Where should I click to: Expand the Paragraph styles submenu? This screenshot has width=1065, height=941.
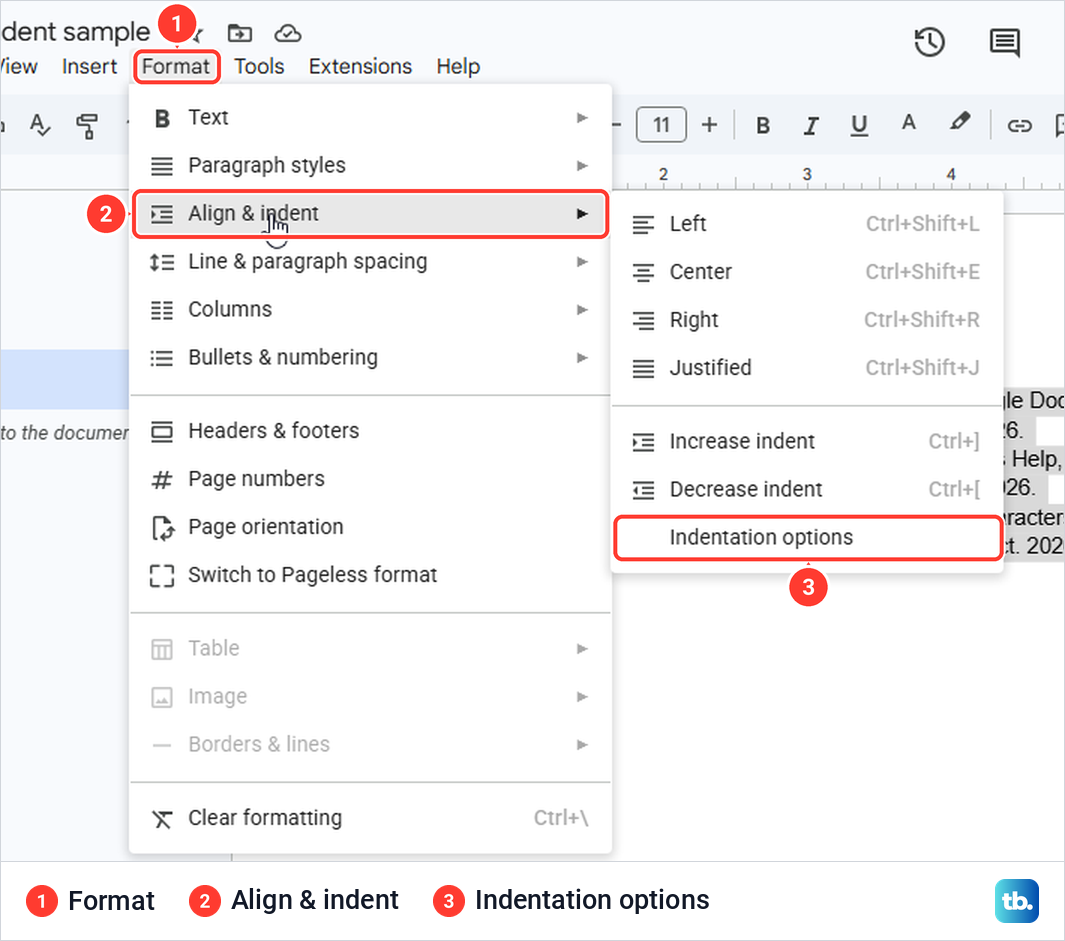pos(370,166)
